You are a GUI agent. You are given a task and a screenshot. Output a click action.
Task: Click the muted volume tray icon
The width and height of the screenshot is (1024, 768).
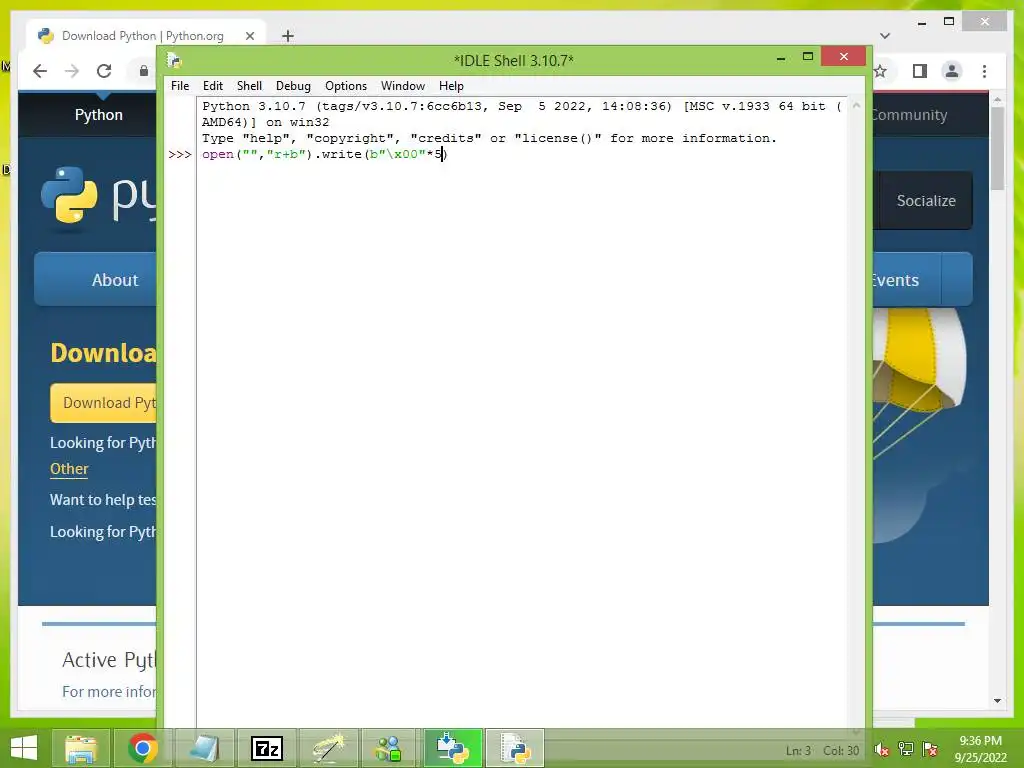click(882, 750)
